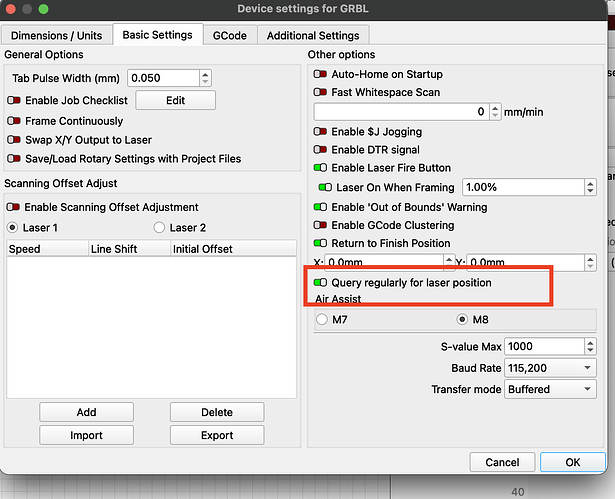The width and height of the screenshot is (615, 499).
Task: Select the Laser 2 radio option
Action: pyautogui.click(x=160, y=227)
